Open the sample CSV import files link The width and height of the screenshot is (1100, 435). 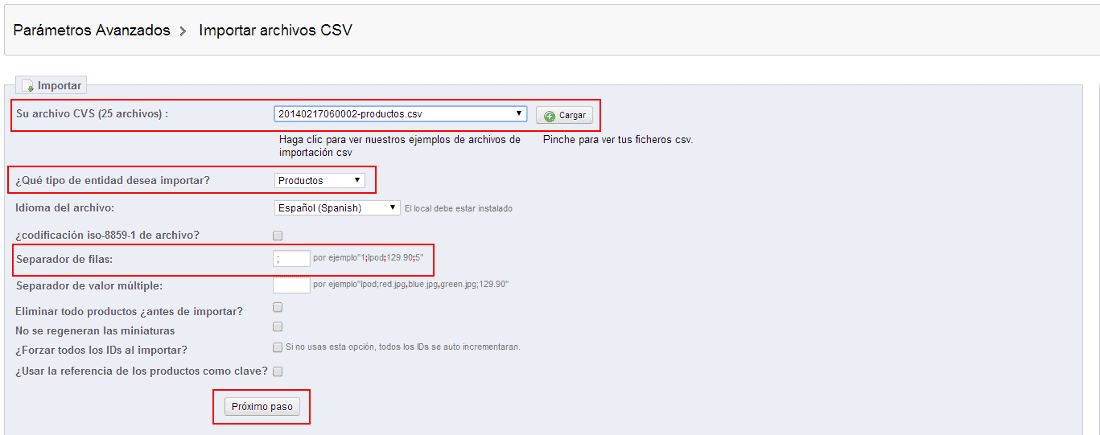[399, 145]
